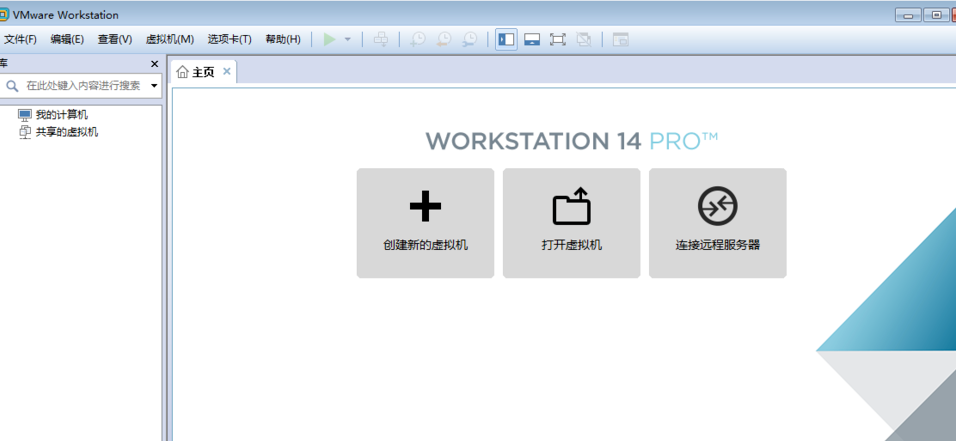This screenshot has width=956, height=441.
Task: Open the 查看(V) menu
Action: [115, 40]
